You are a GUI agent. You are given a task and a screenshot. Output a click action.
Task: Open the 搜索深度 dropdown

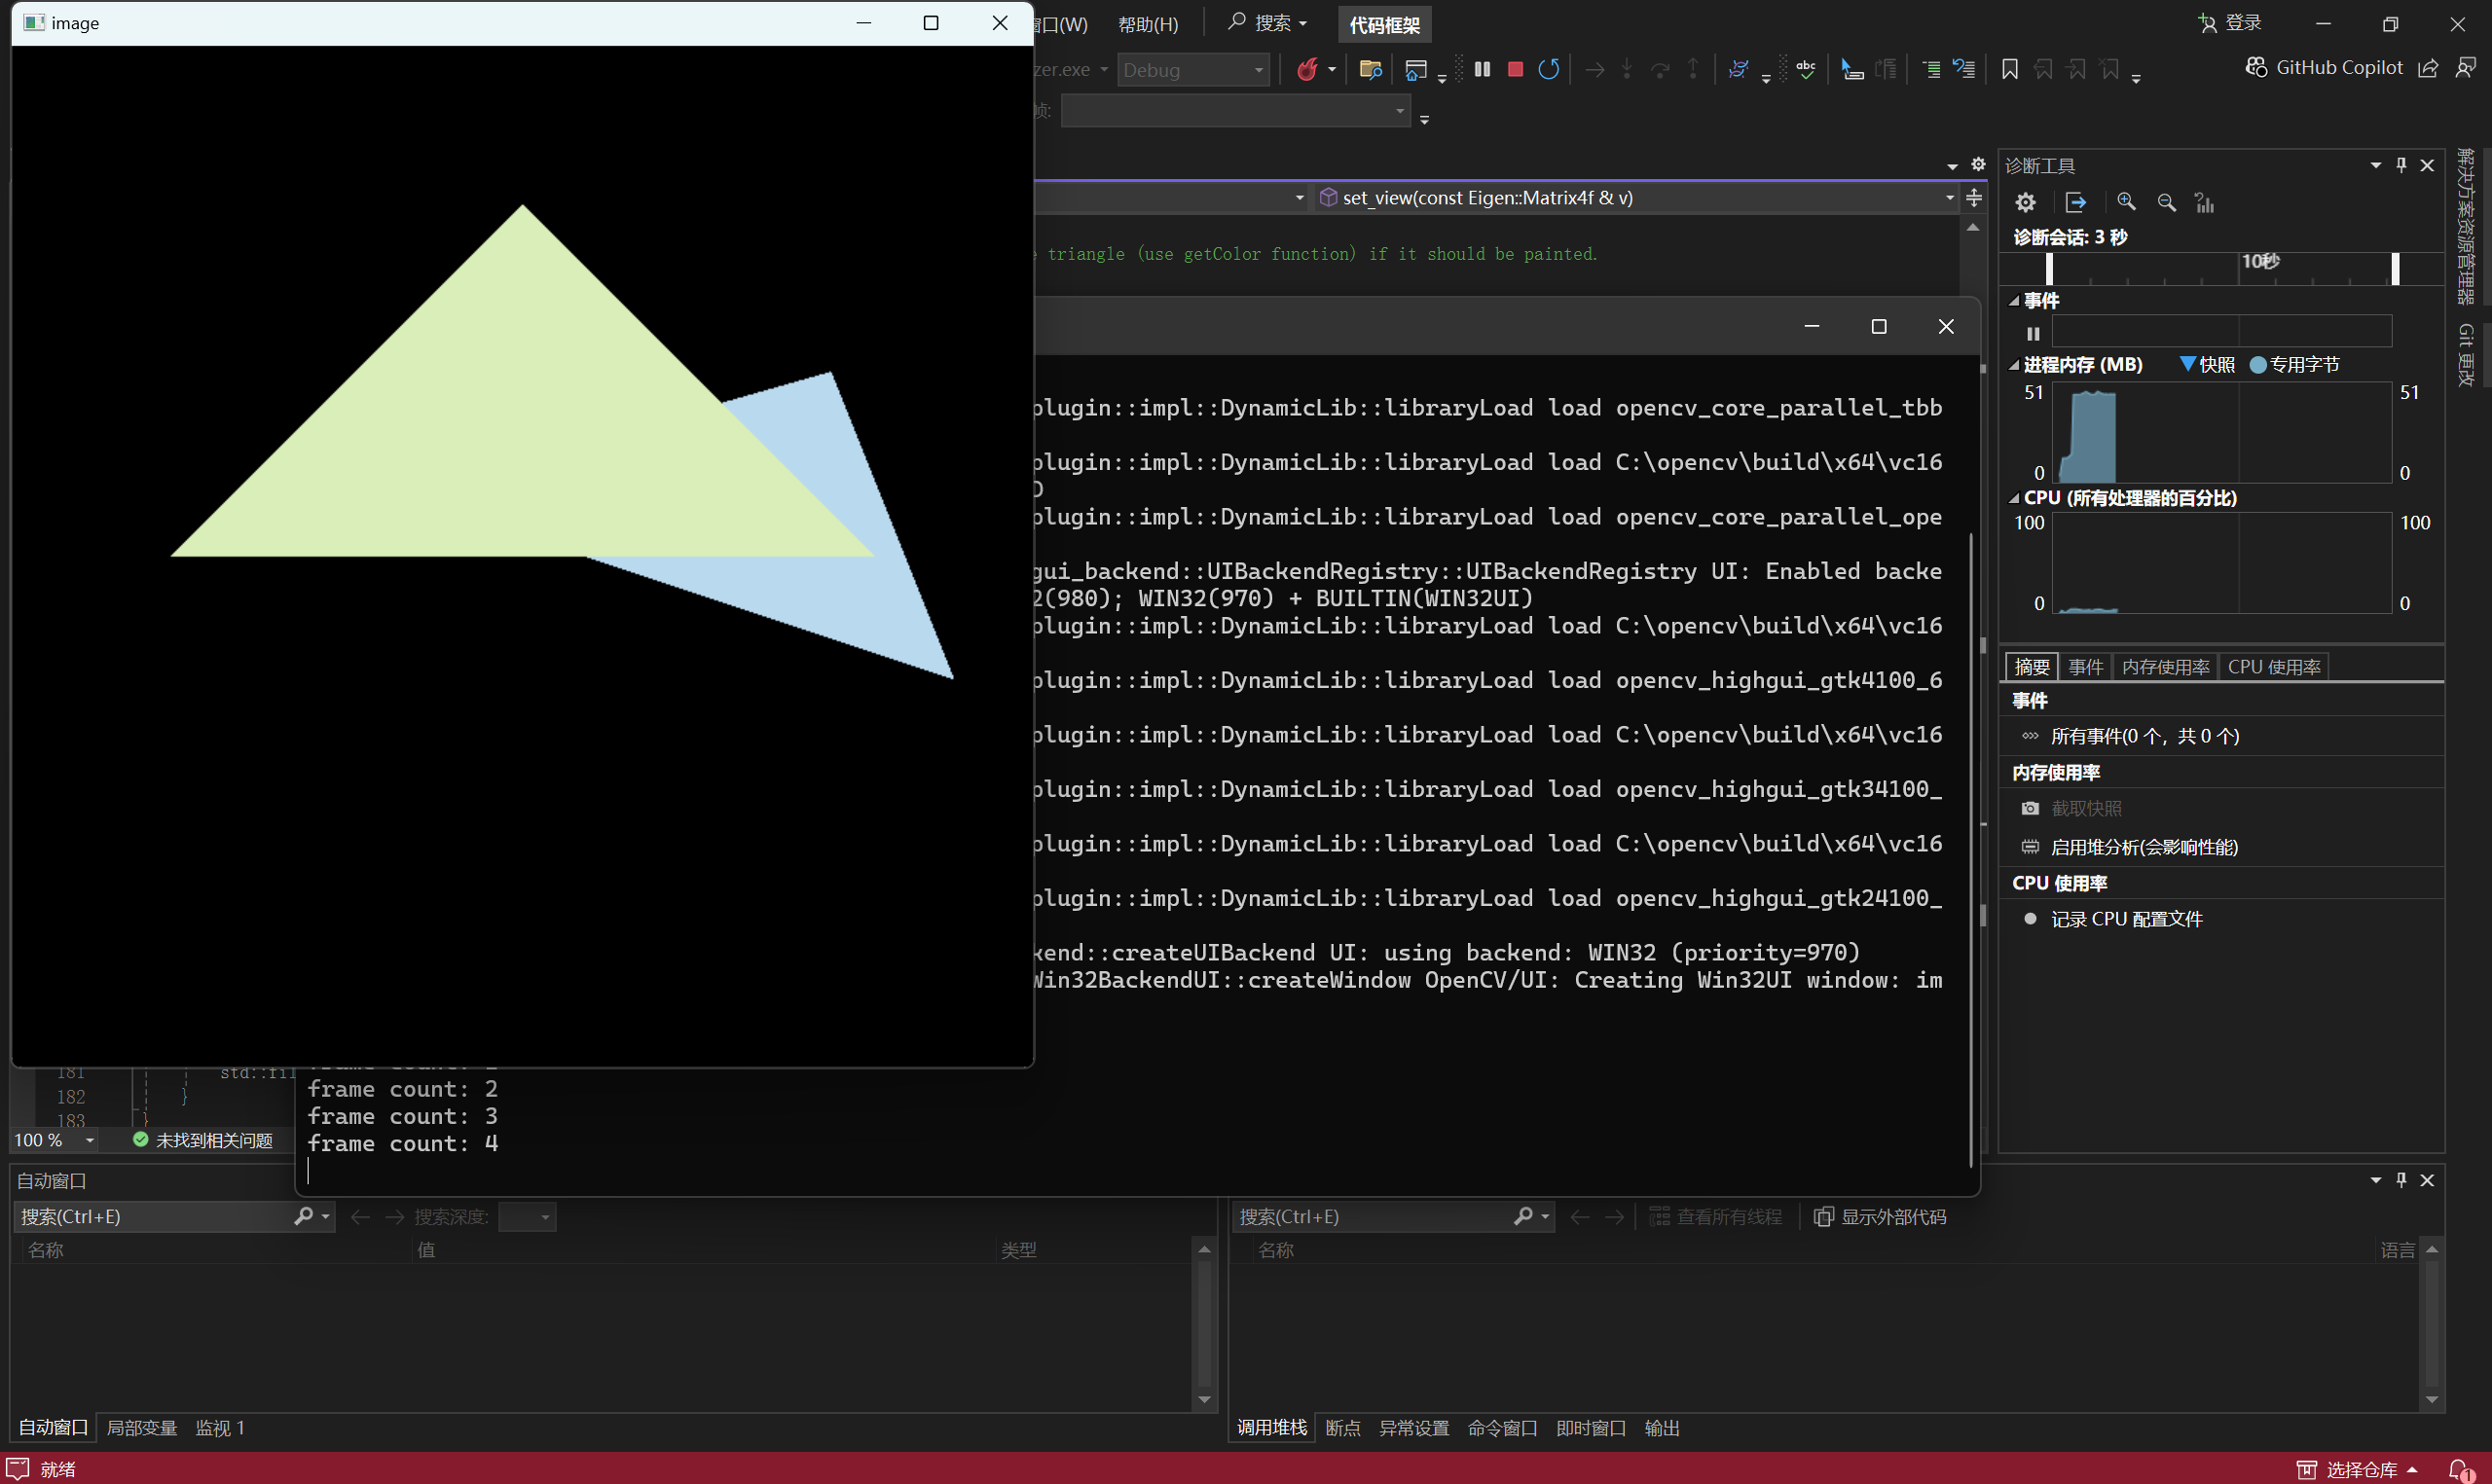[x=527, y=1217]
